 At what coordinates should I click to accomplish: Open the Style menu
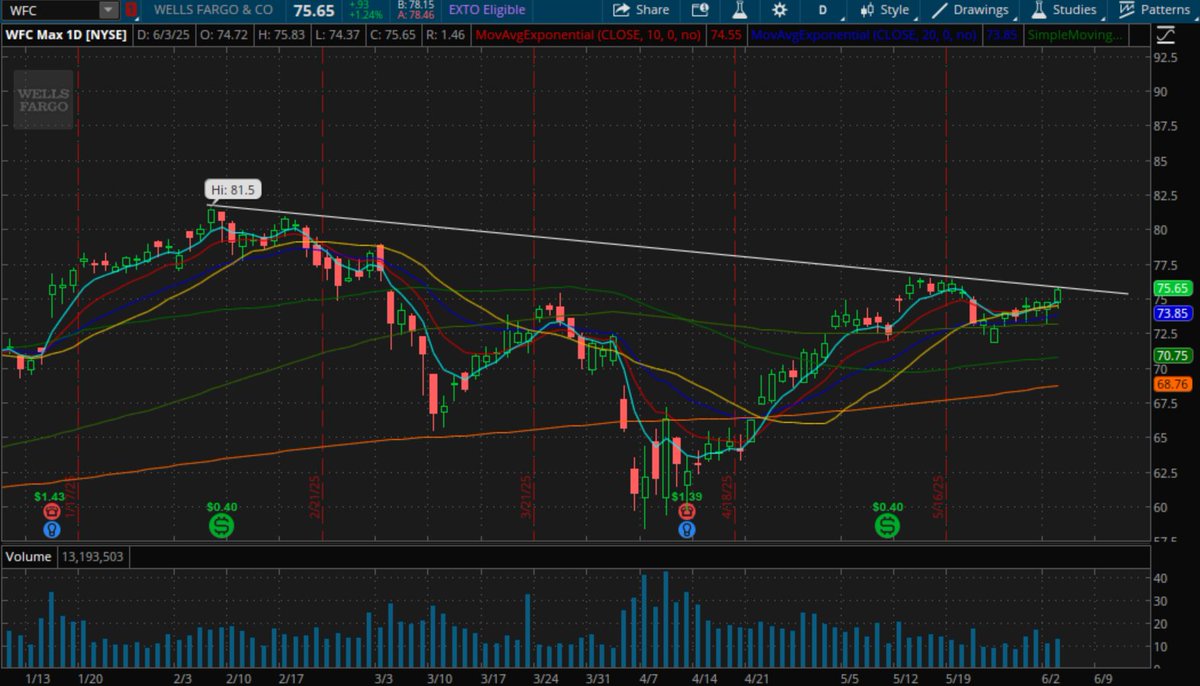point(884,10)
